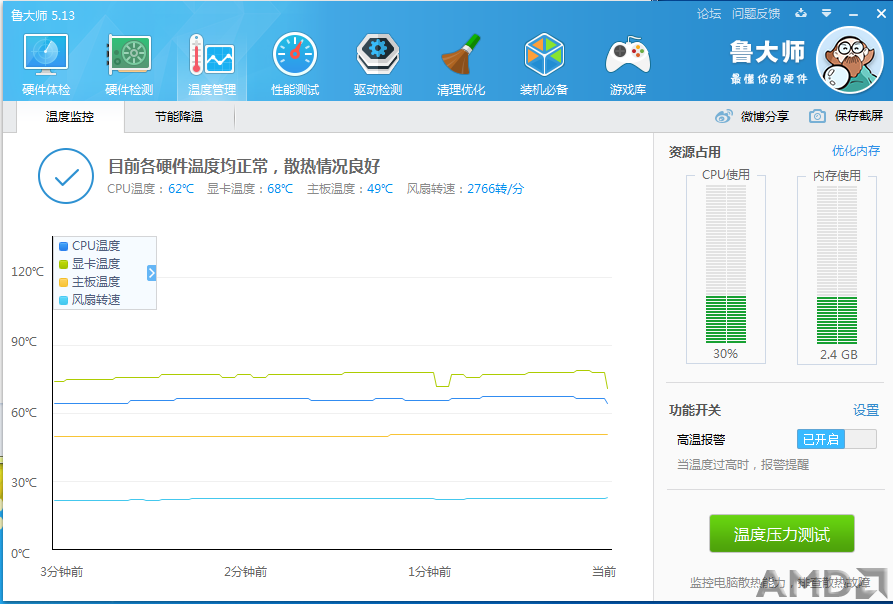Click the Weibo share icon
The width and height of the screenshot is (893, 604).
pos(723,117)
